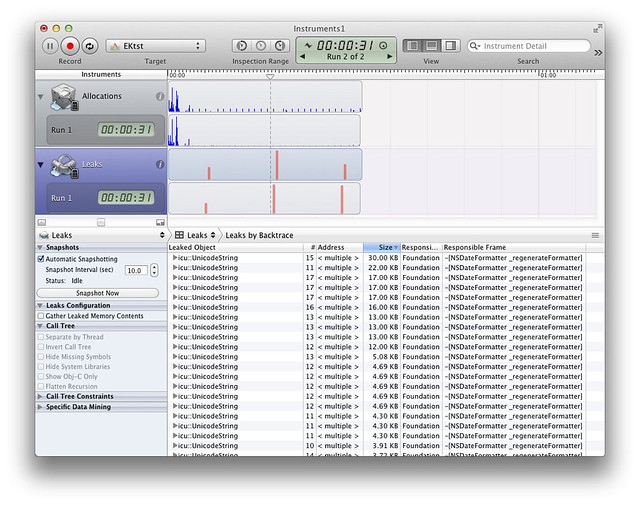Enable Gather Leaked Memory Contents
Screen dimensions: 640x505
(41, 316)
